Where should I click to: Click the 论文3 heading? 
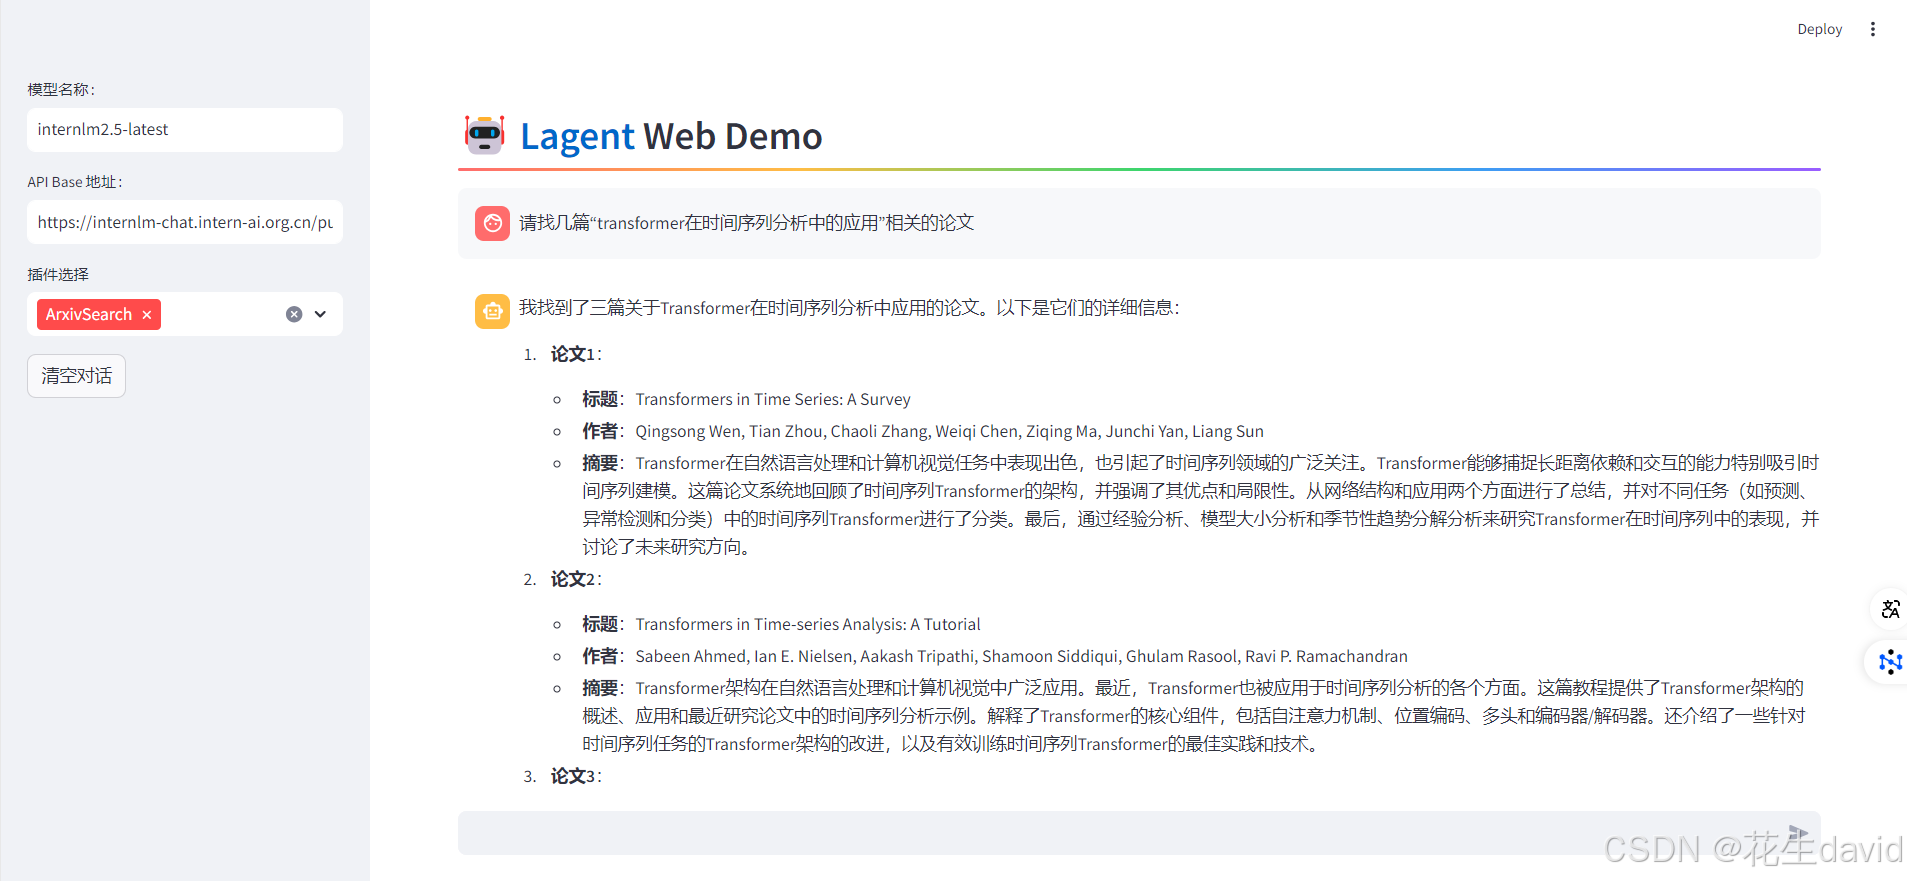coord(576,776)
